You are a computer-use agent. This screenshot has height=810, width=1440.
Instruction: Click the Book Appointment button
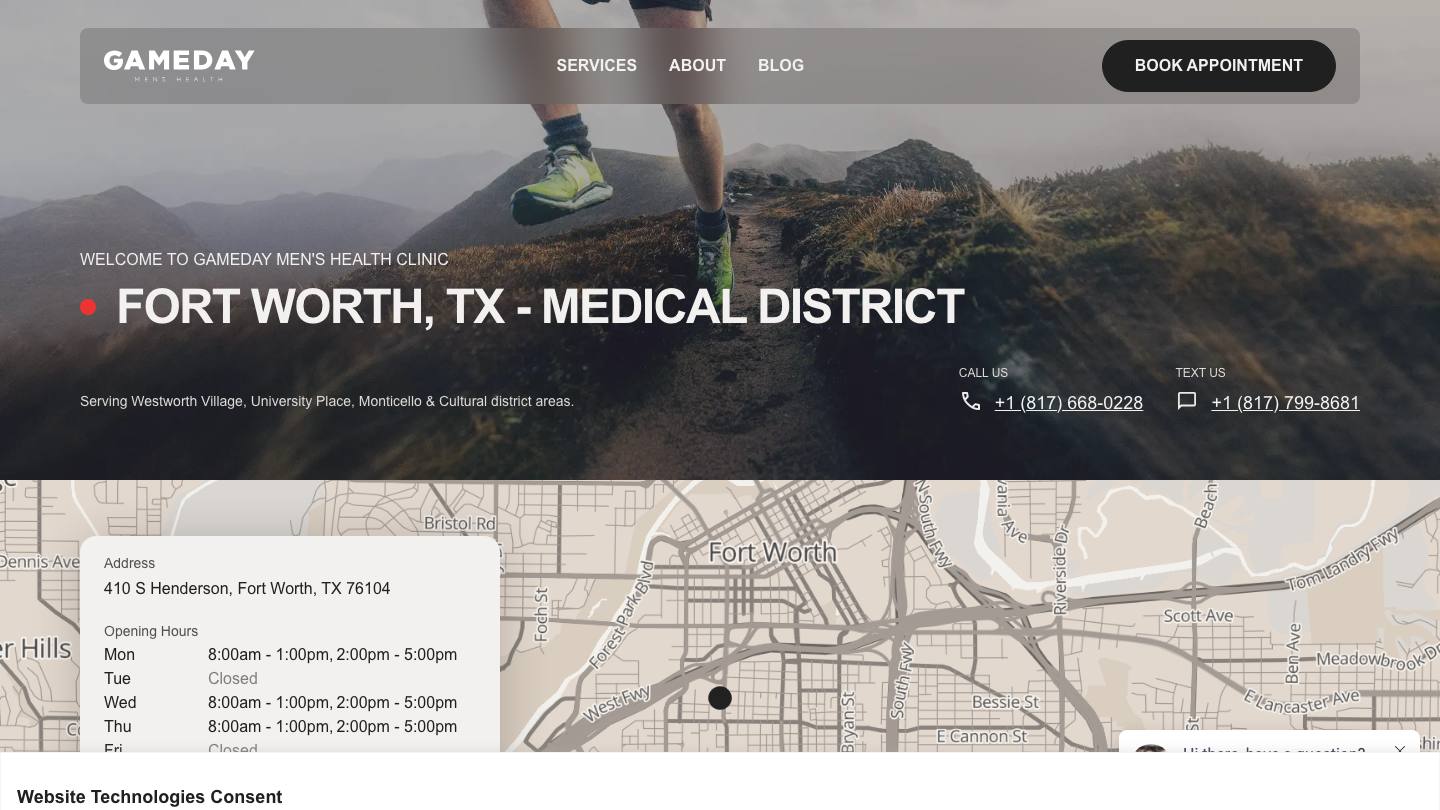click(1219, 66)
